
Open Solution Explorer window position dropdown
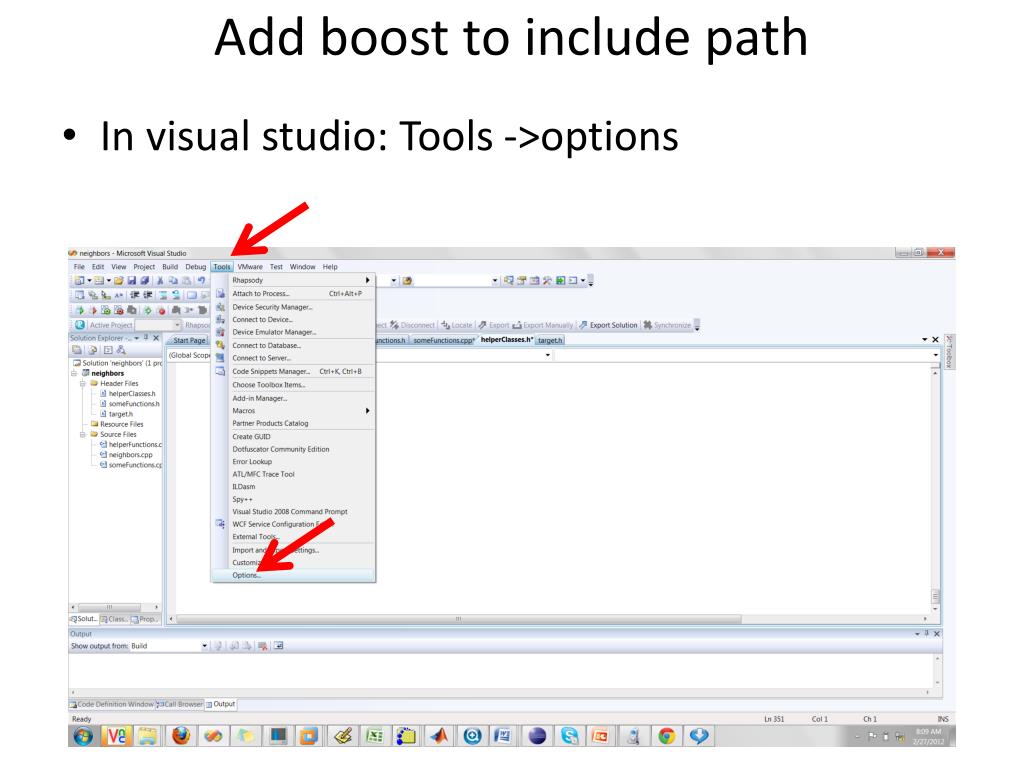point(136,338)
